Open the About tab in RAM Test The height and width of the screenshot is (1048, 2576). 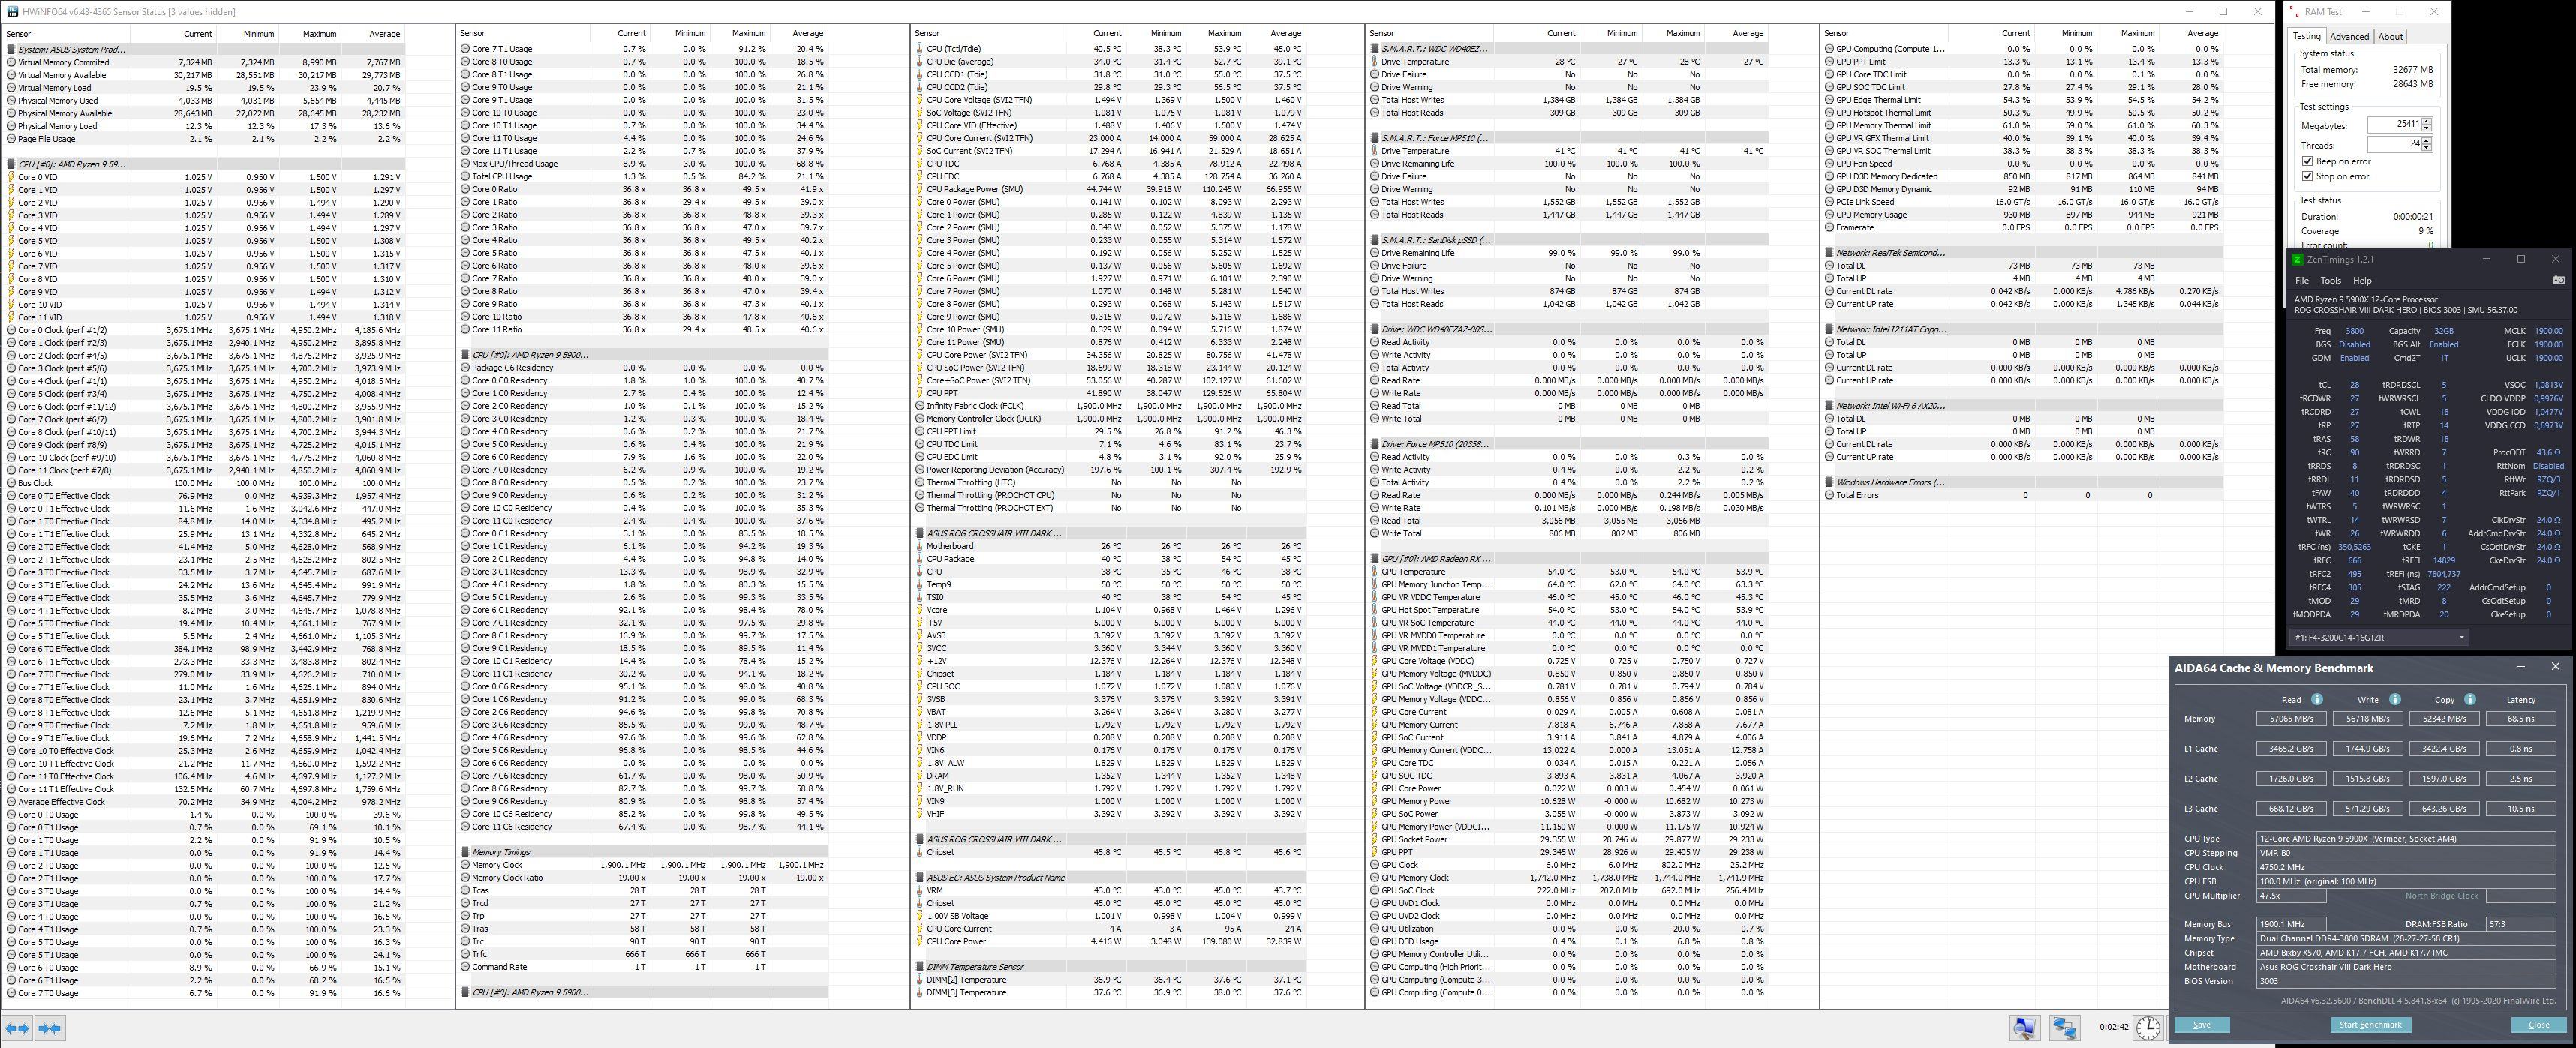[2390, 36]
